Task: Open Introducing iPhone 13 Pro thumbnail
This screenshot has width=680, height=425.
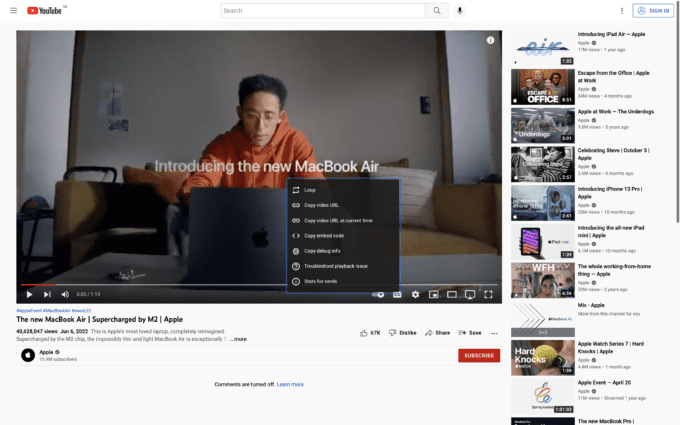Action: click(x=543, y=203)
